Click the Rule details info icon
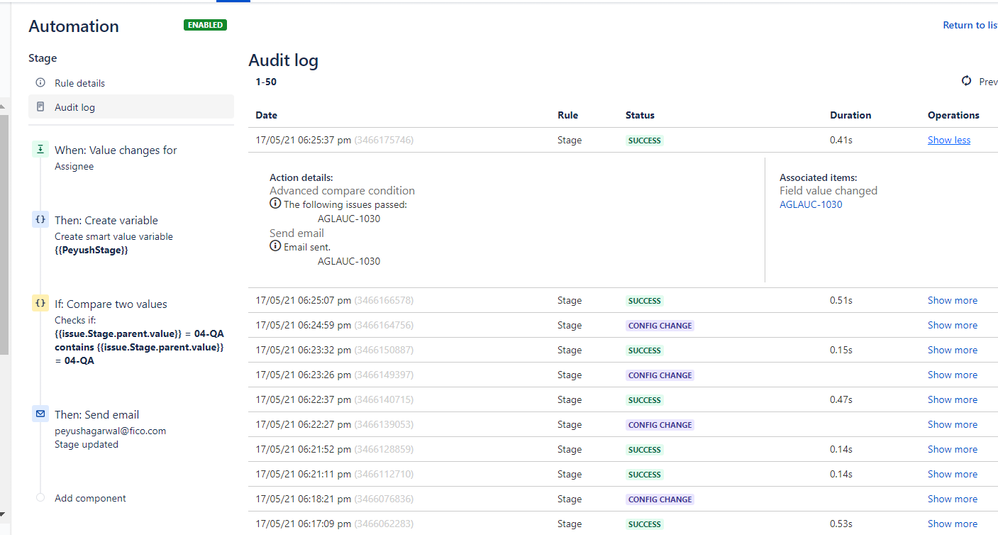Screen dimensions: 998x535 (41, 83)
